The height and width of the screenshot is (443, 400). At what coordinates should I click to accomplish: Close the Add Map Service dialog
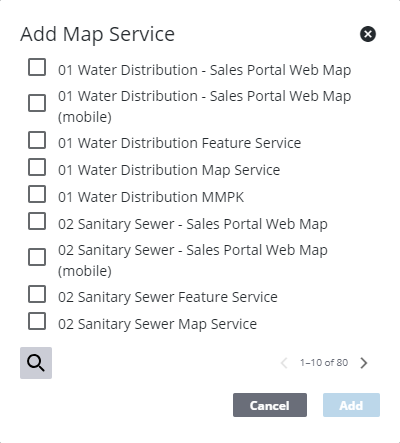tap(368, 34)
